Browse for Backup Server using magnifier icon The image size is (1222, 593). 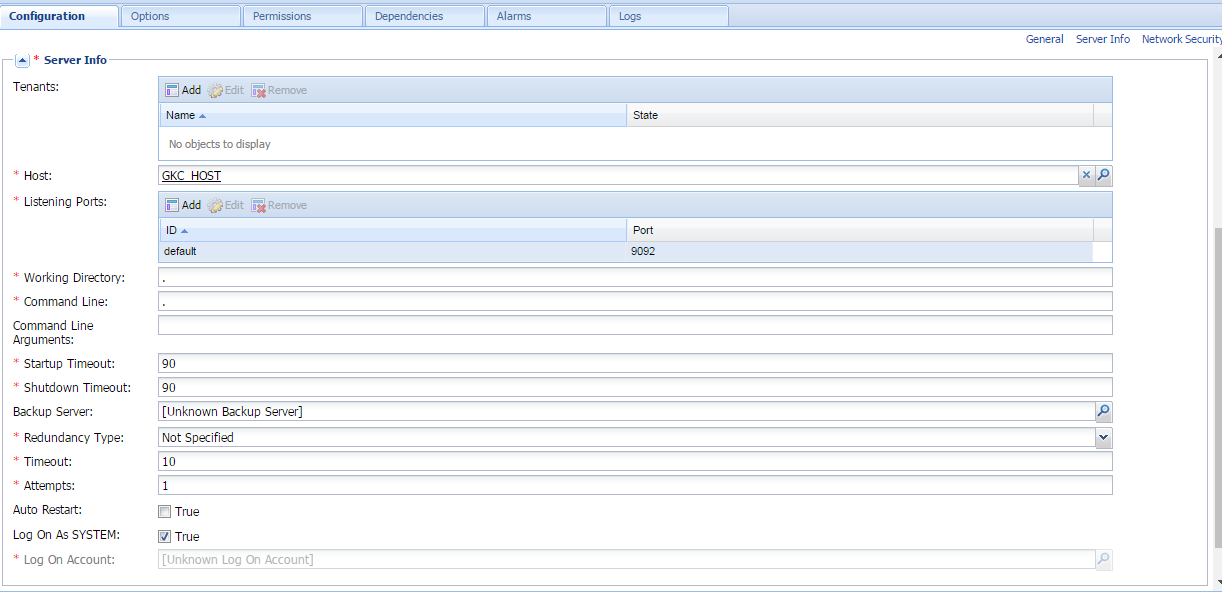coord(1103,411)
